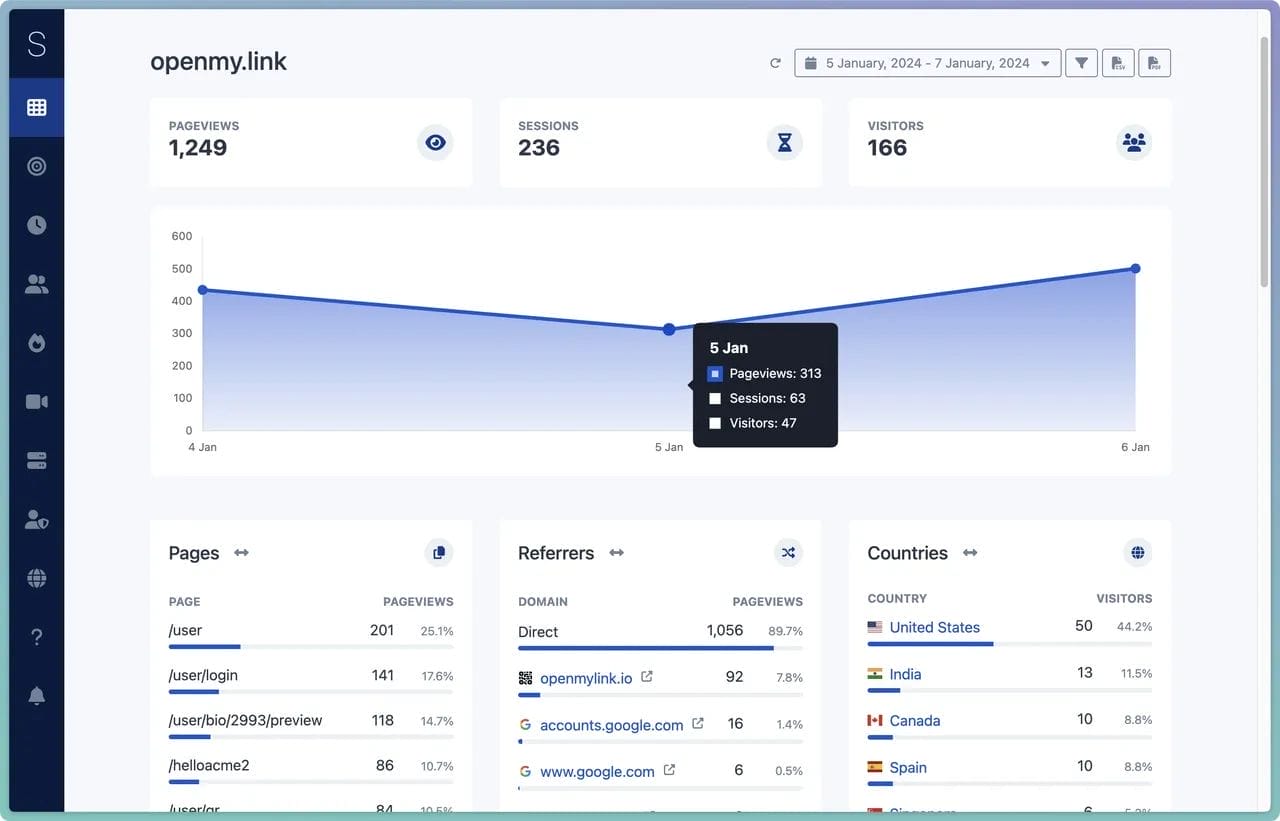Click the people icon on Visitors card

click(x=1134, y=143)
